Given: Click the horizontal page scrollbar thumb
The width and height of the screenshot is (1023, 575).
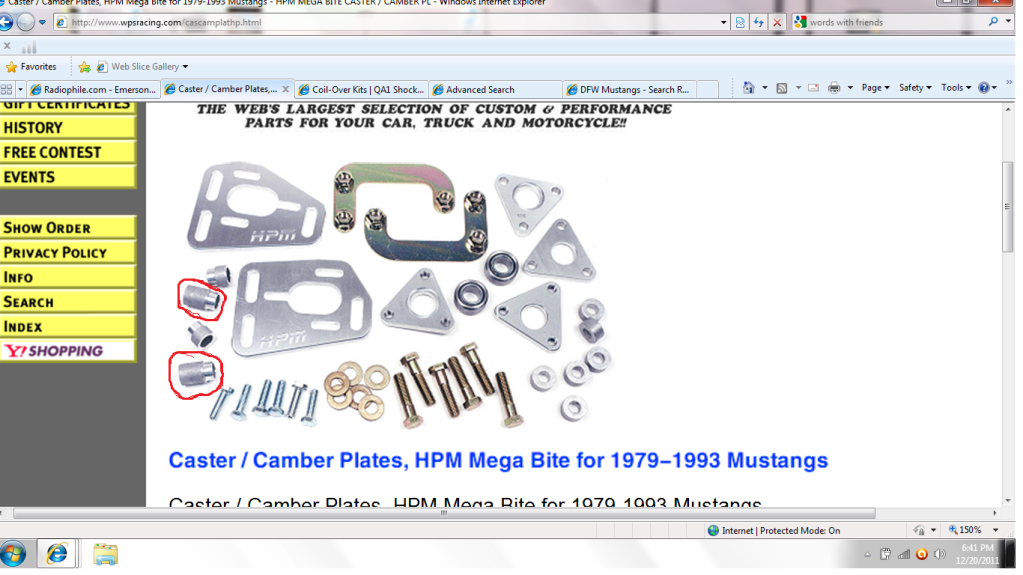Looking at the screenshot, I should (x=444, y=513).
